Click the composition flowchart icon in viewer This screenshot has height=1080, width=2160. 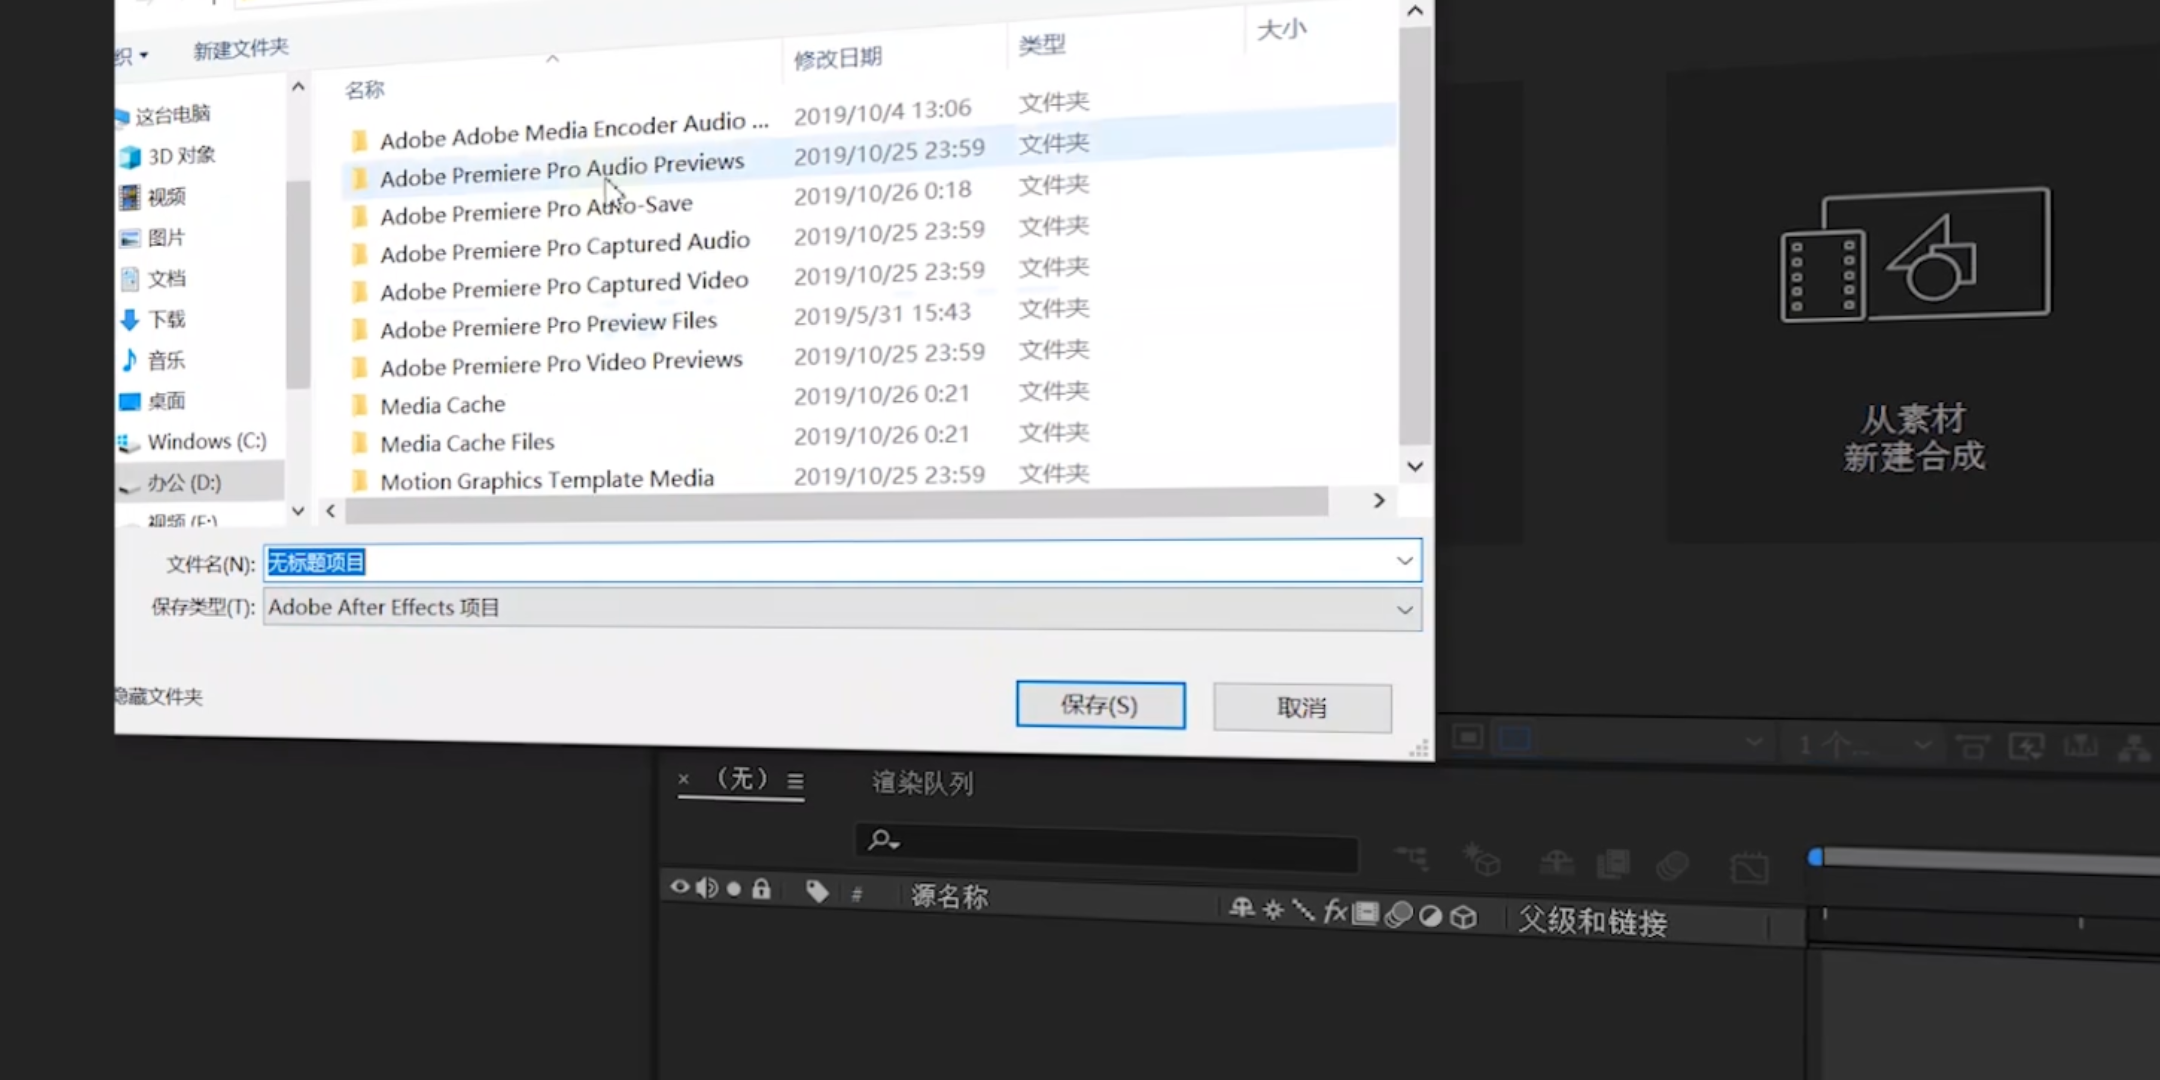click(x=2134, y=747)
